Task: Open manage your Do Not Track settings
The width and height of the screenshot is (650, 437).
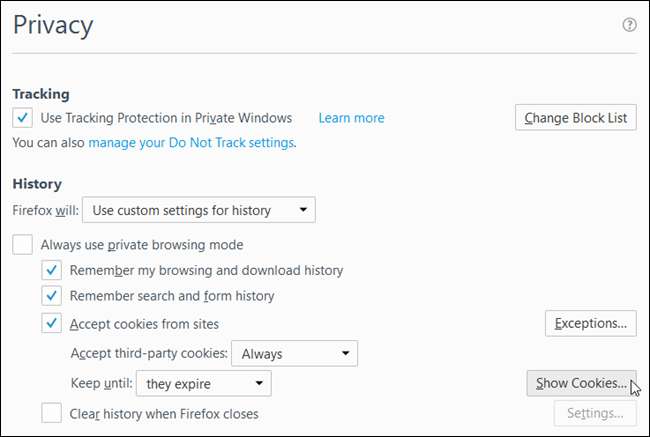Action: coord(191,143)
